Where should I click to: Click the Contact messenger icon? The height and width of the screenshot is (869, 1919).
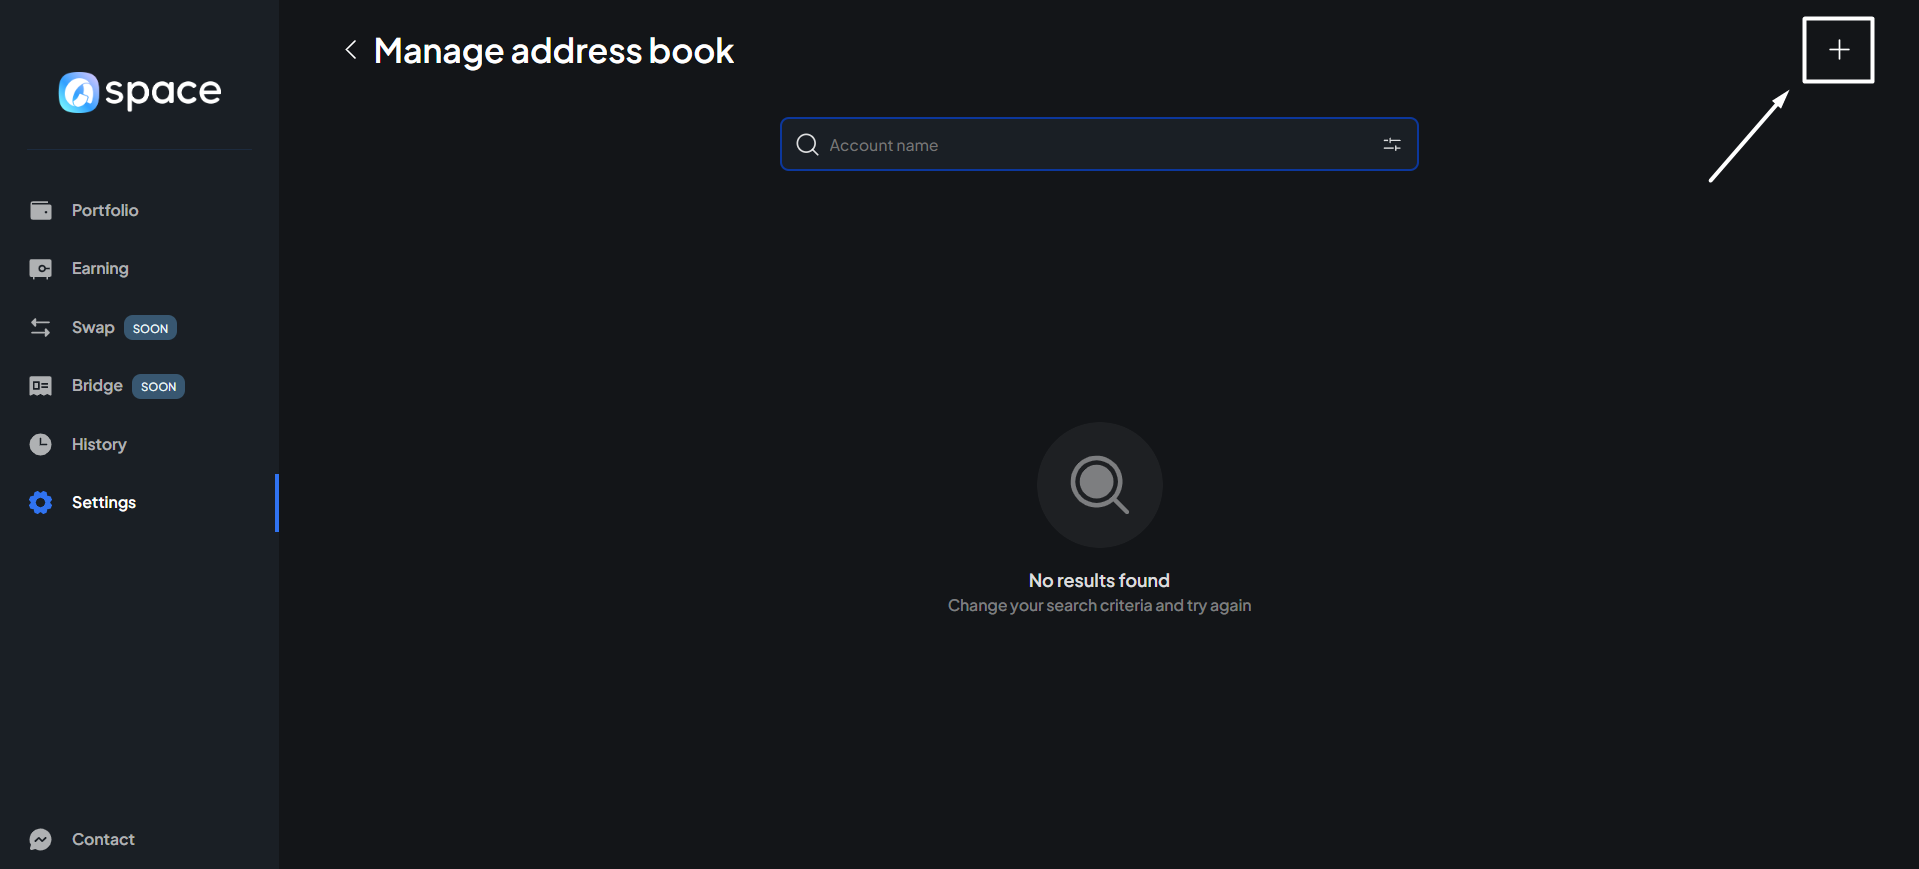(41, 839)
